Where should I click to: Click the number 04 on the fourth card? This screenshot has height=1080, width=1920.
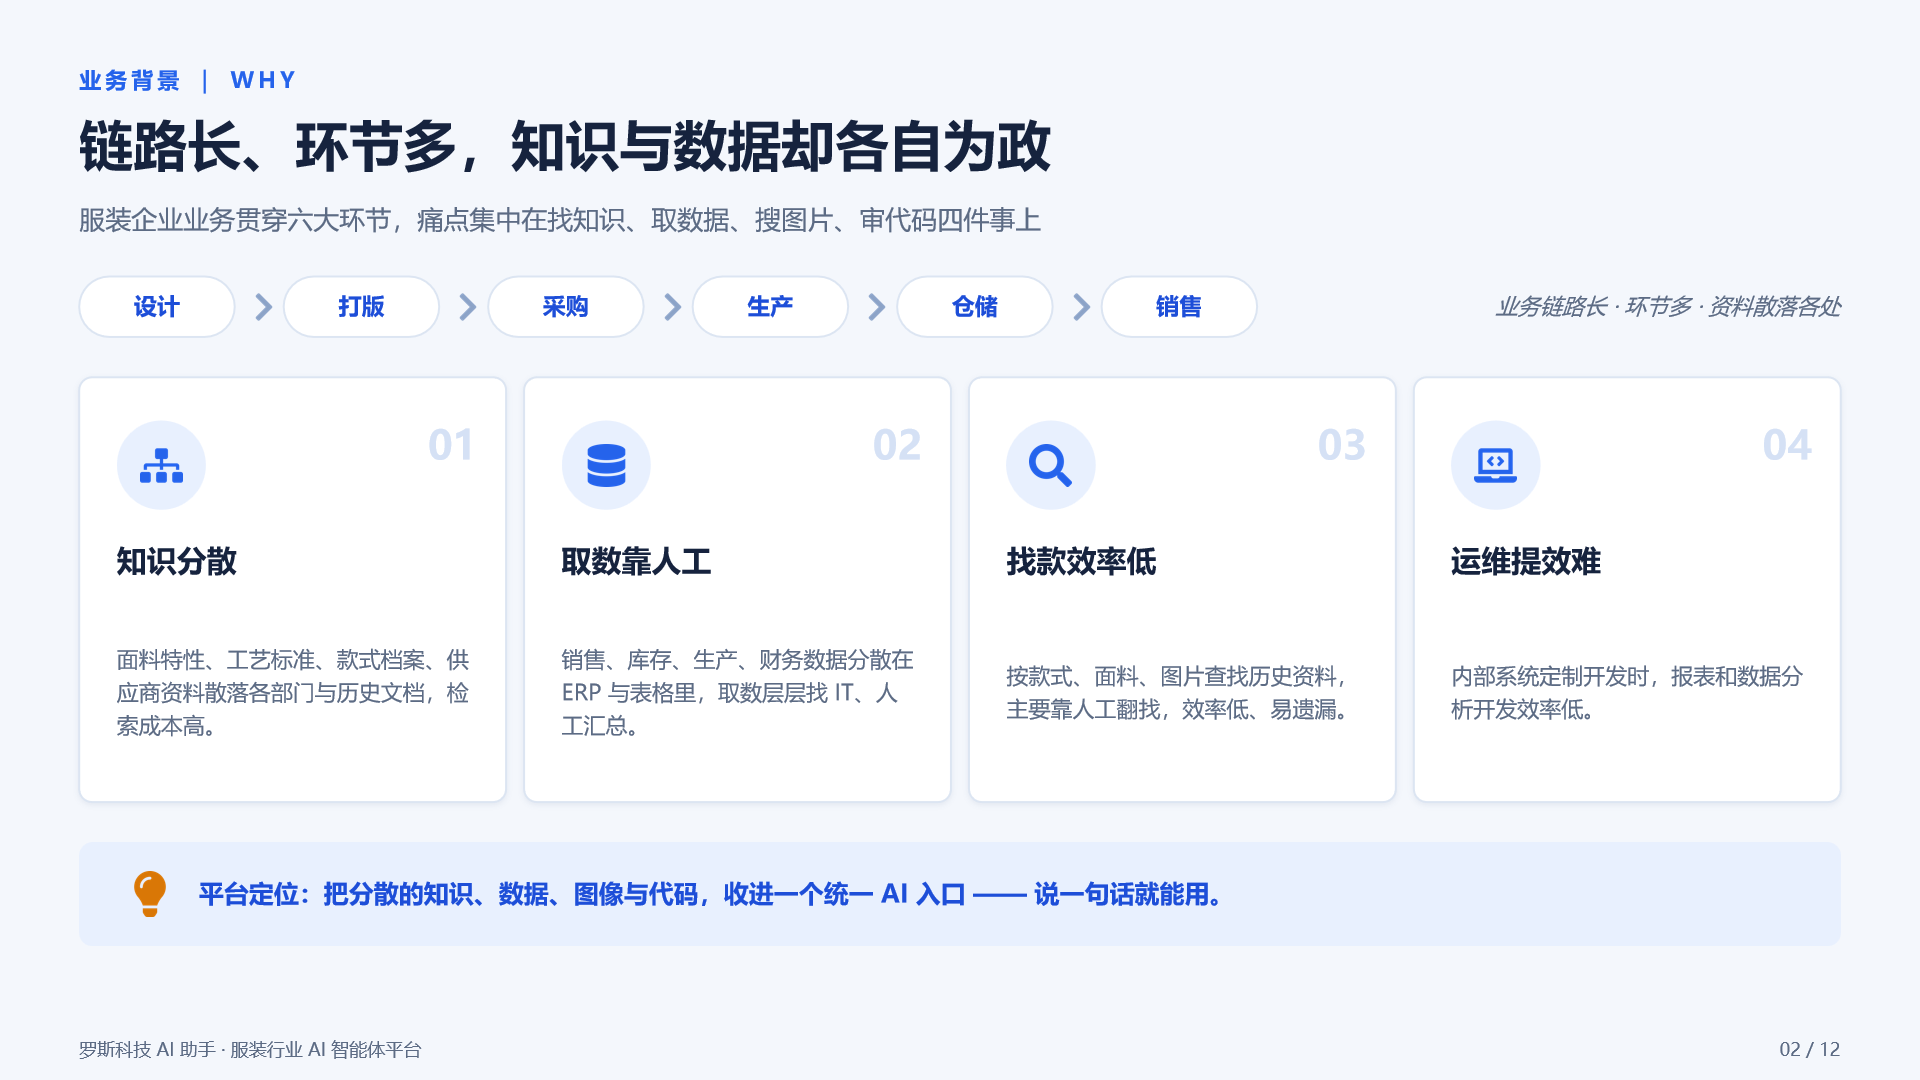coord(1786,445)
